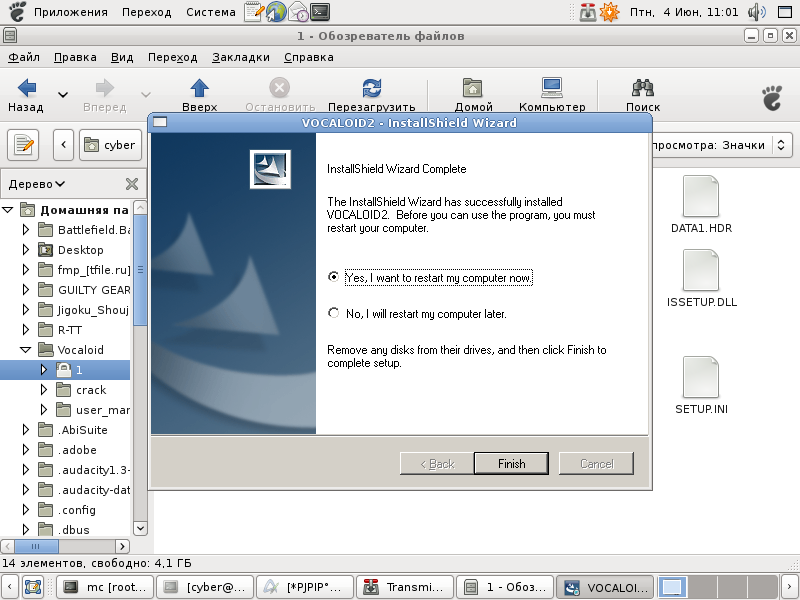Click the cyber path button
Screen dimensions: 800x600
coord(110,145)
